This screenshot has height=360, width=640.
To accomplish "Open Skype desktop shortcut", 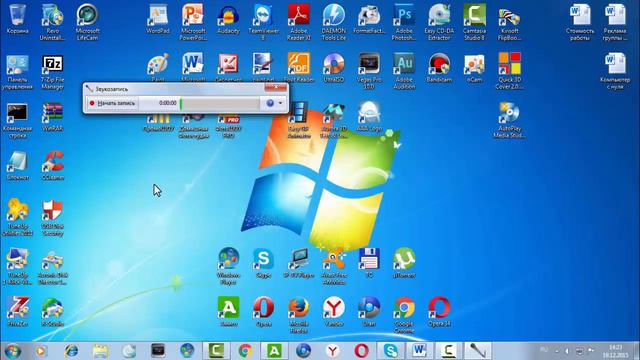I will pos(263,263).
